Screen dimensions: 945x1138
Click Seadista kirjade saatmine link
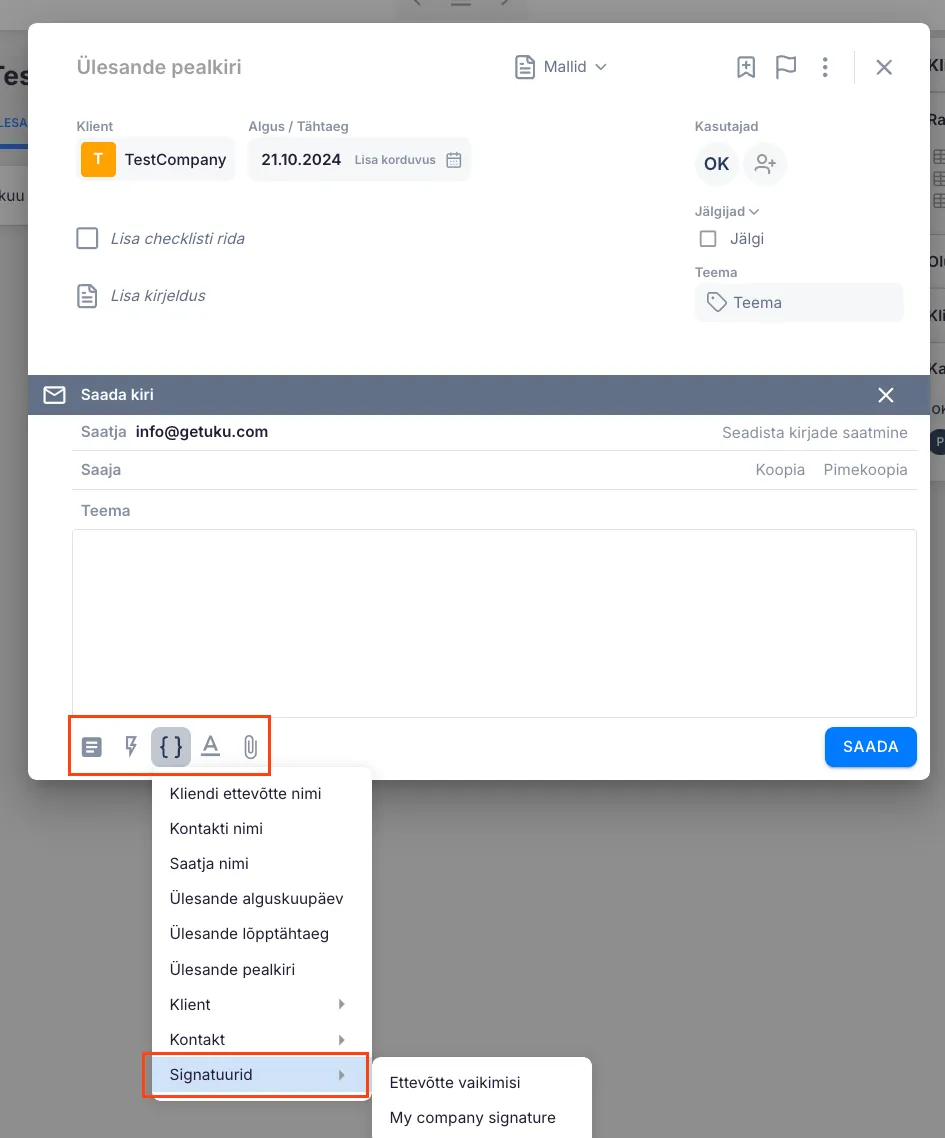tap(814, 433)
